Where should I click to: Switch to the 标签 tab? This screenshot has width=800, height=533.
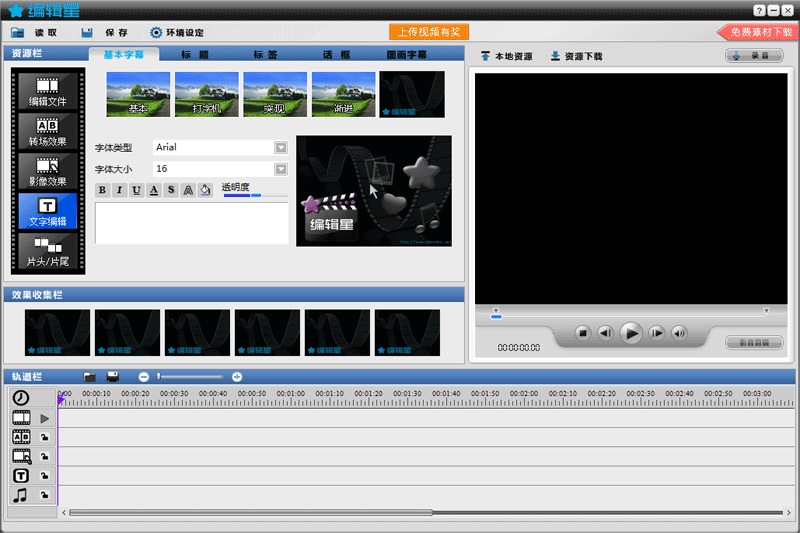(x=265, y=55)
